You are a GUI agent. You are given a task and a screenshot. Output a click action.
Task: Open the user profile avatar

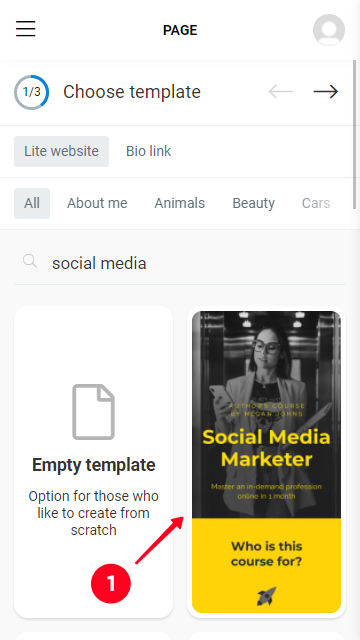coord(329,30)
